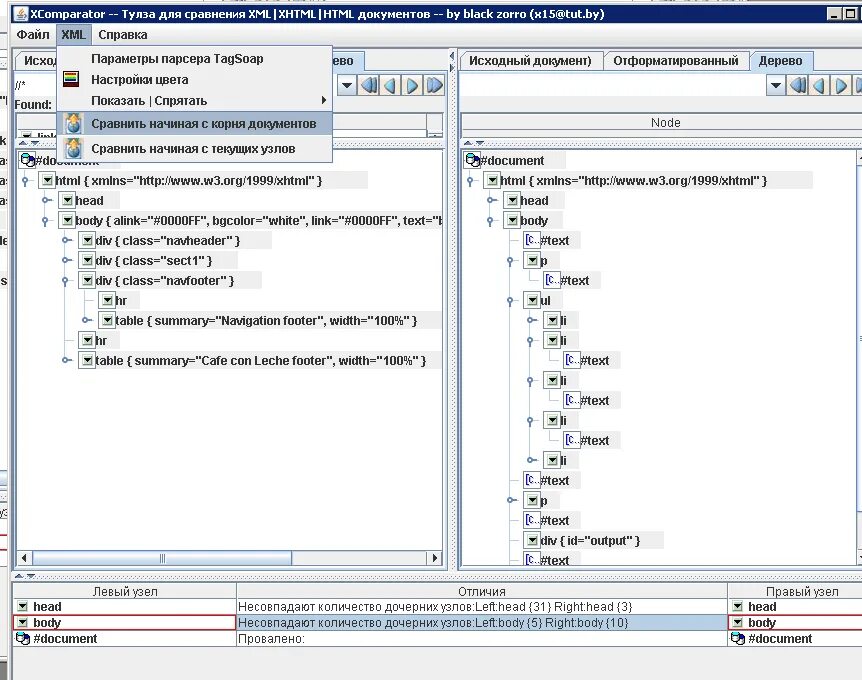Click right #document cell in differences table
This screenshot has width=862, height=680.
795,639
